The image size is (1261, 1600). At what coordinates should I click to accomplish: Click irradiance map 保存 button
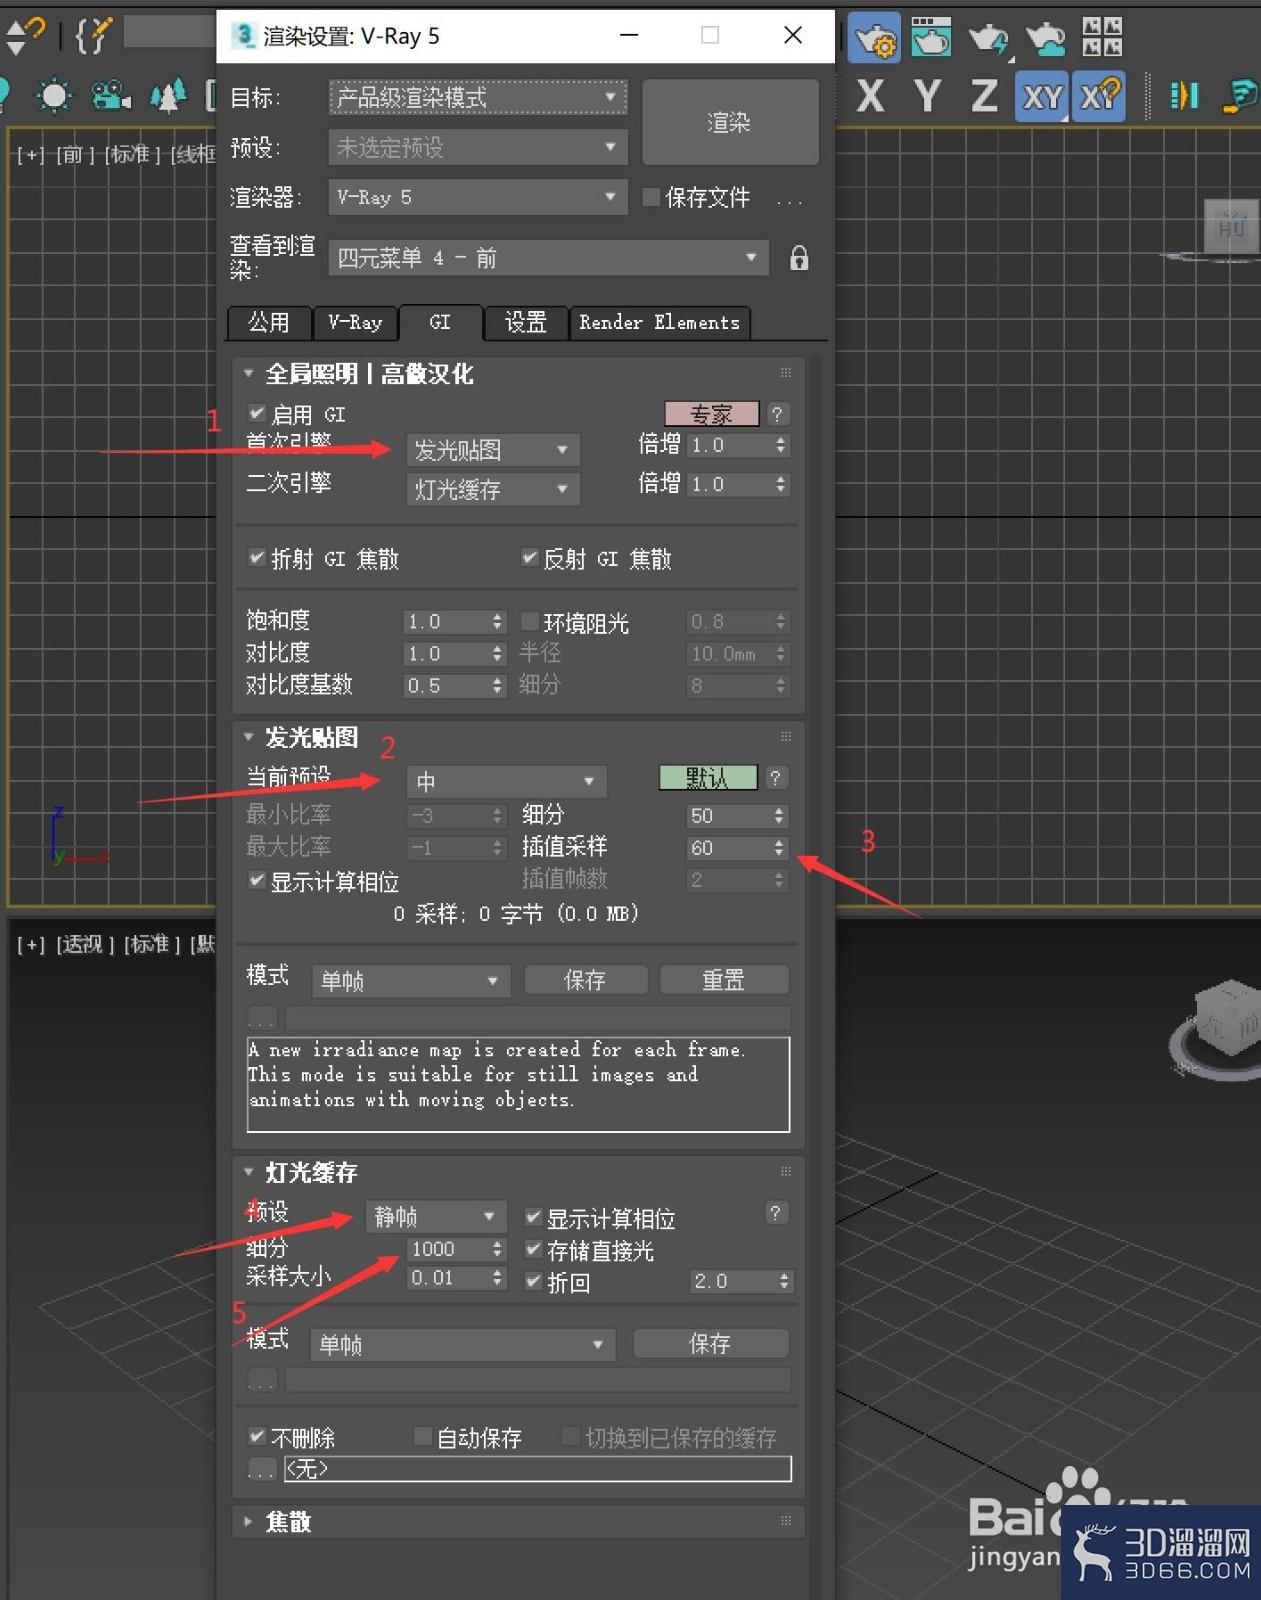coord(585,980)
